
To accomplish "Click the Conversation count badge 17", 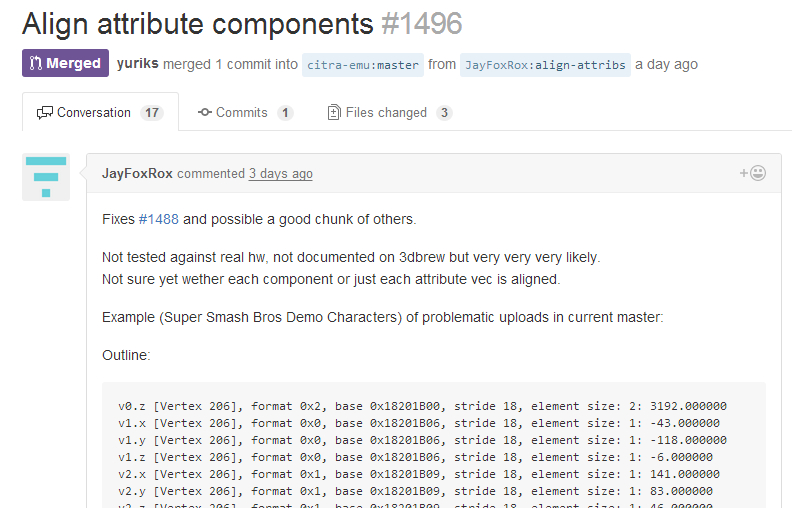I will [152, 113].
